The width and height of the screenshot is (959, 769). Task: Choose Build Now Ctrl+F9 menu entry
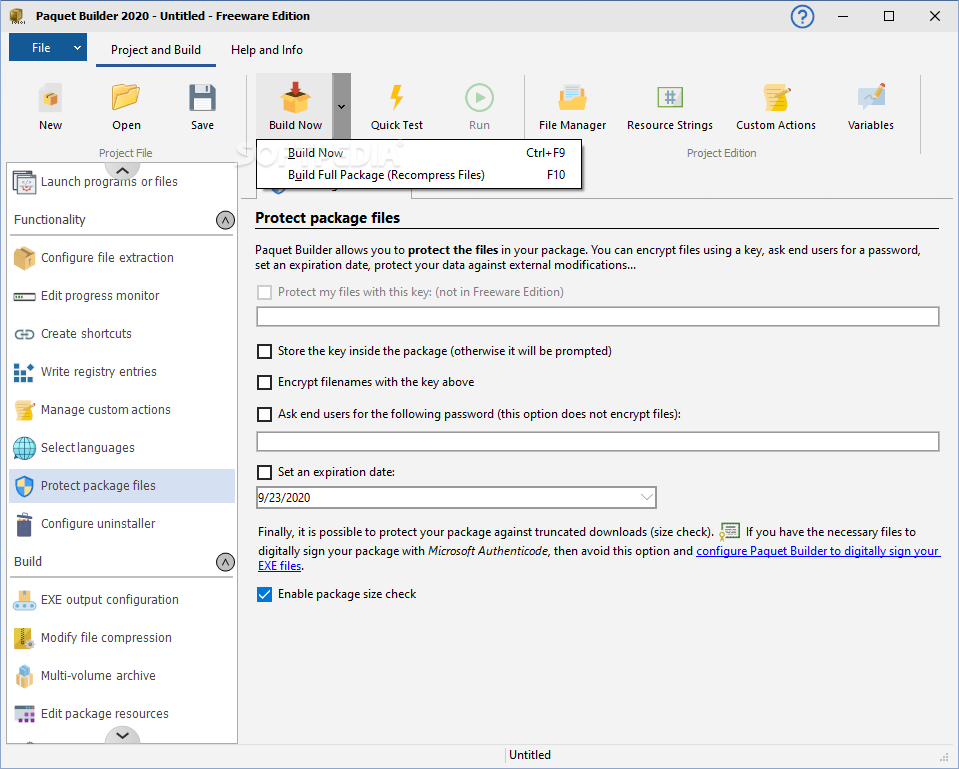point(419,153)
